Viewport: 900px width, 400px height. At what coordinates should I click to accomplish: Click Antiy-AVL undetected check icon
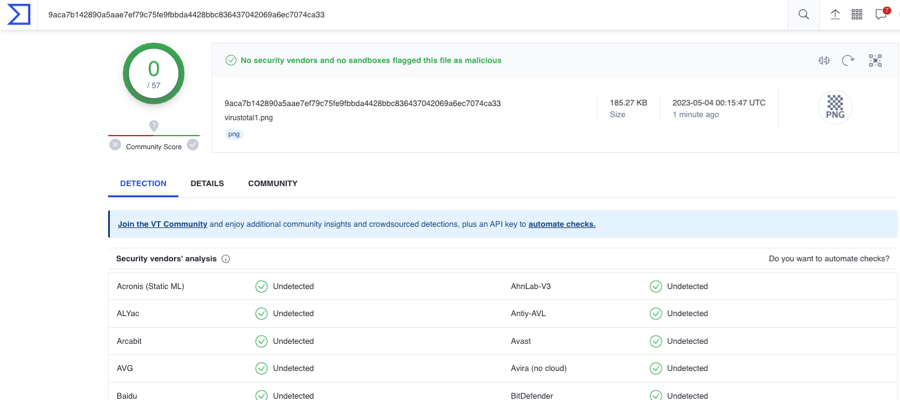pos(655,313)
